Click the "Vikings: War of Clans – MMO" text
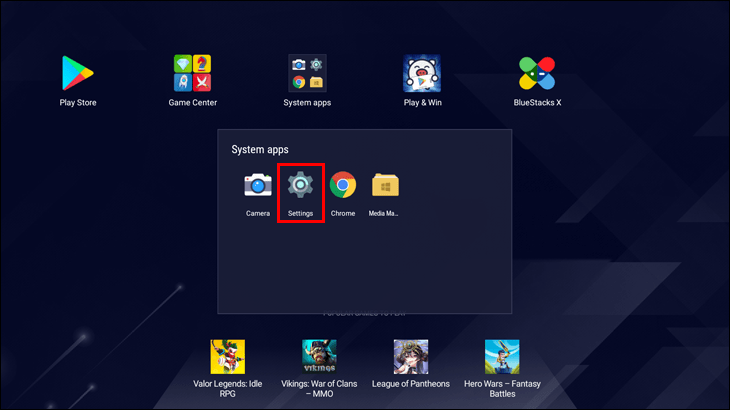The height and width of the screenshot is (410, 730). [x=319, y=389]
